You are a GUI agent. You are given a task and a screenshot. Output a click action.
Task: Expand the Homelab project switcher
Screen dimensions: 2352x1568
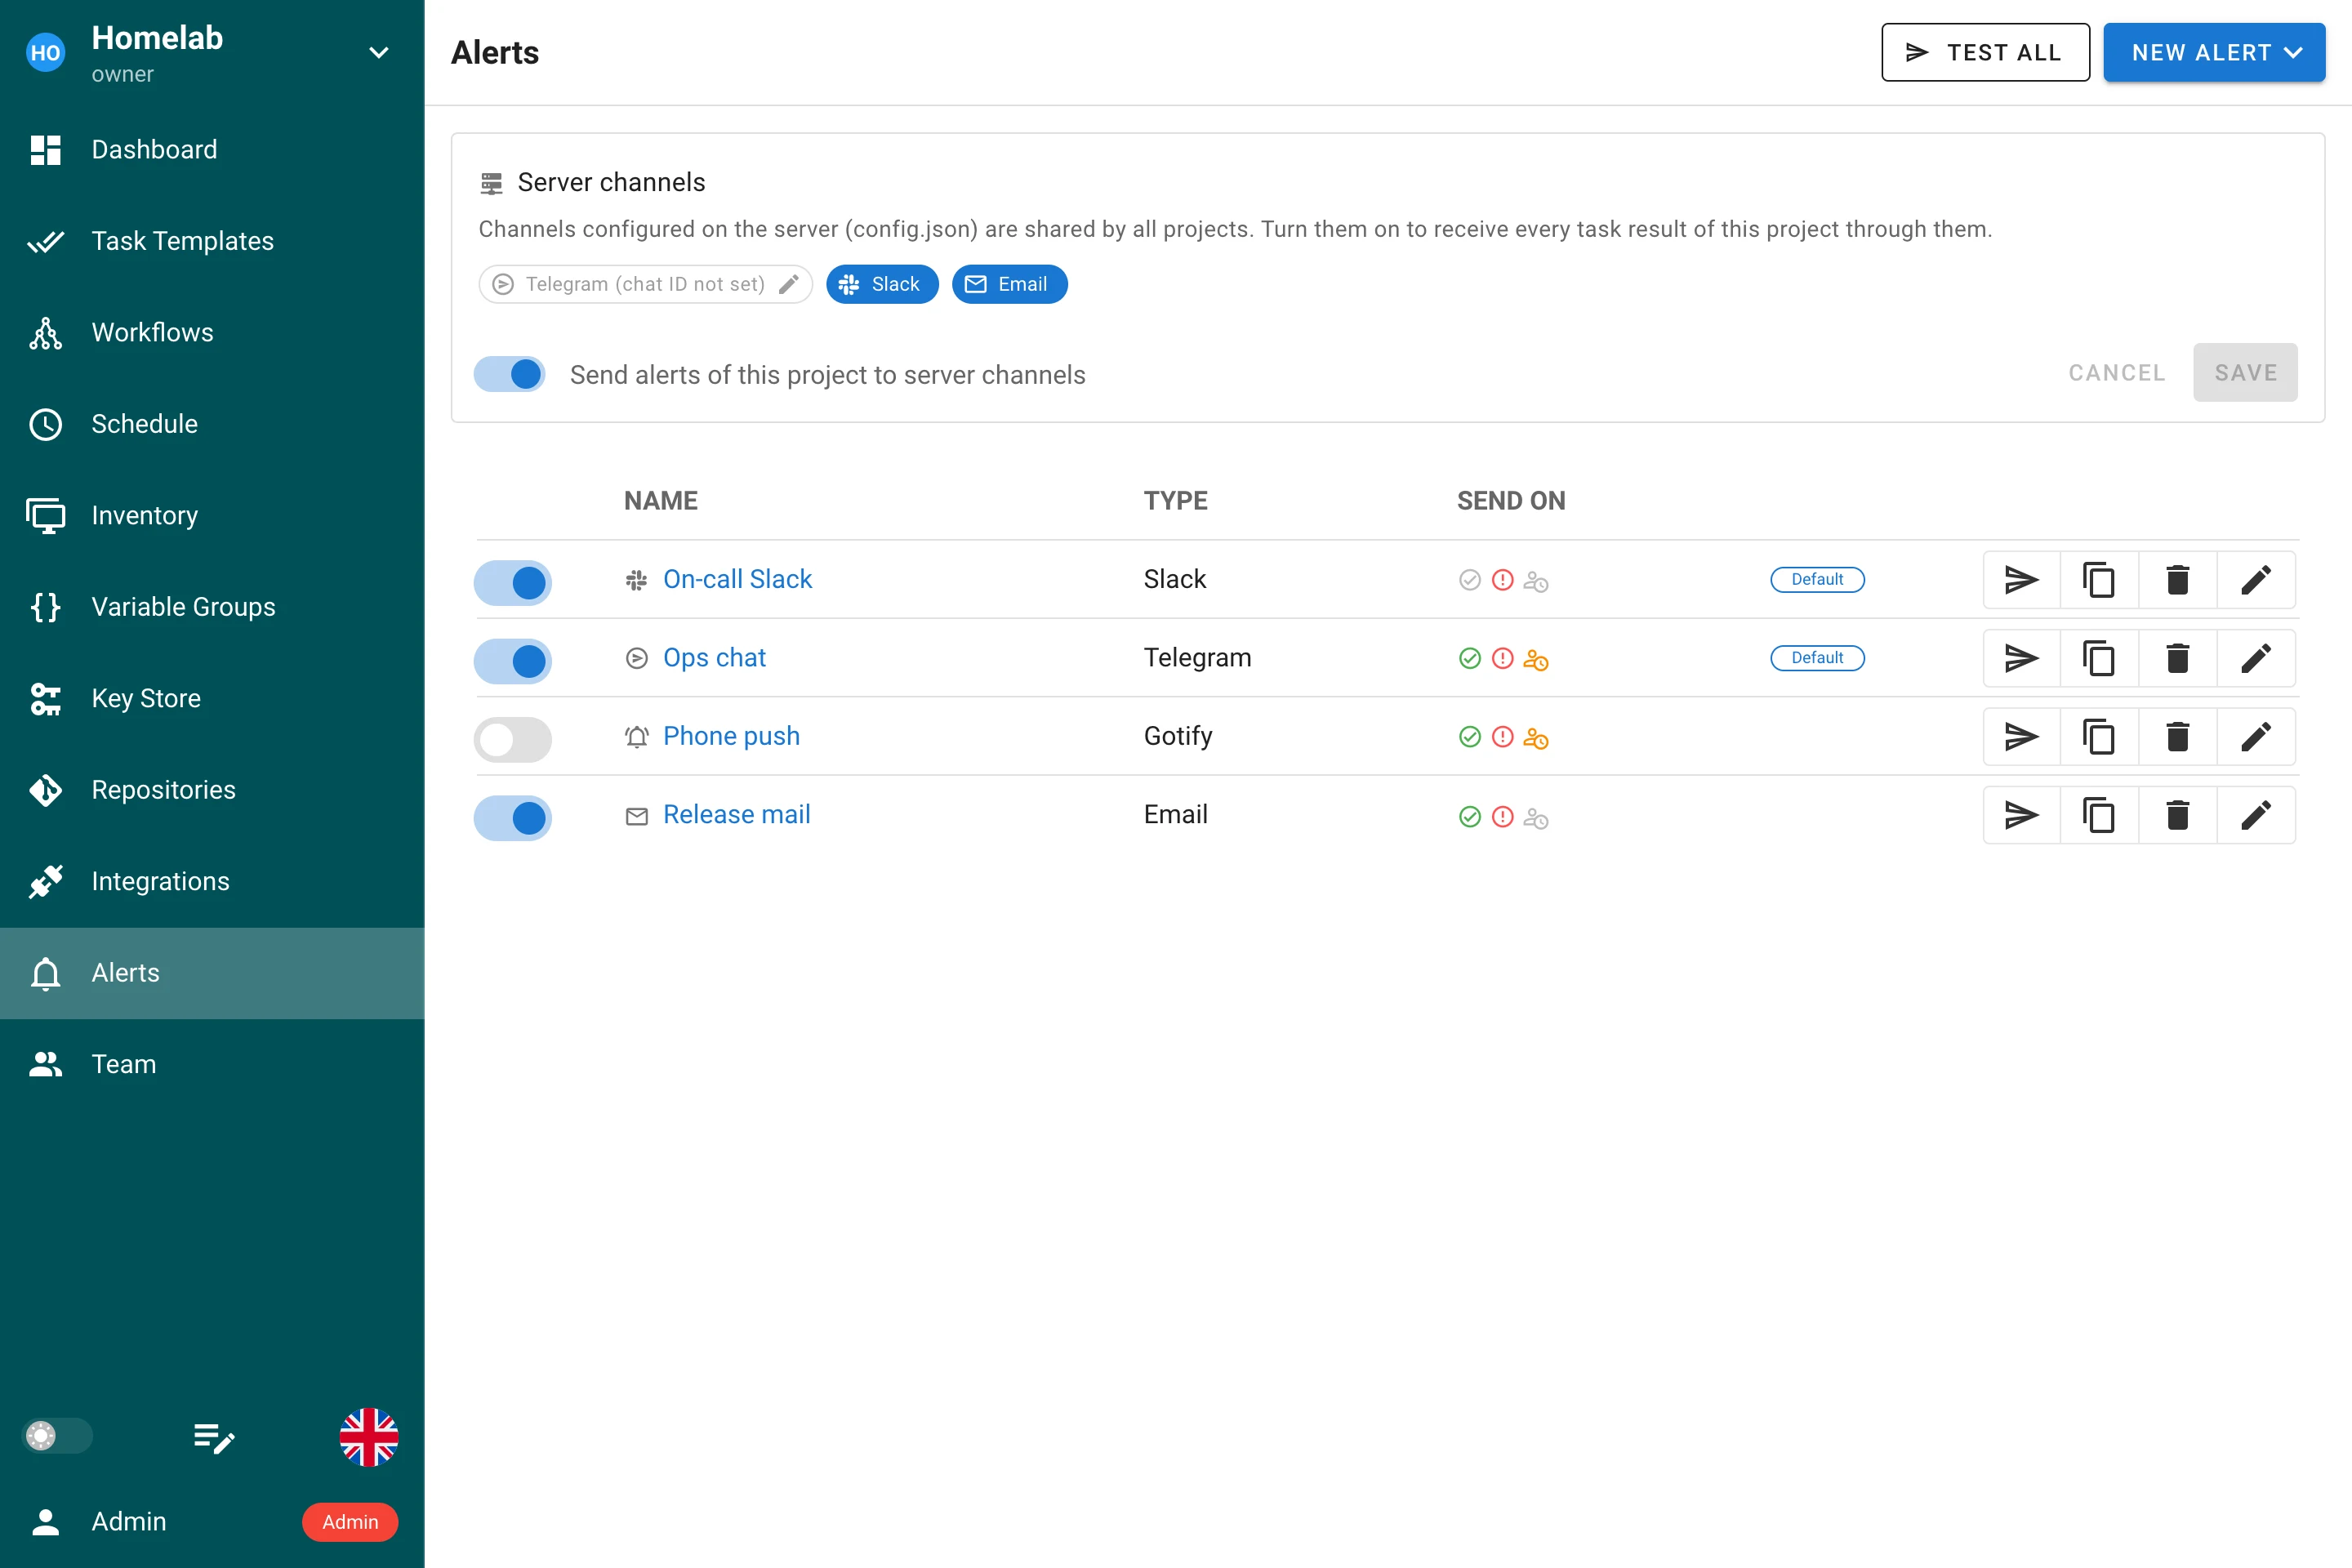(379, 53)
